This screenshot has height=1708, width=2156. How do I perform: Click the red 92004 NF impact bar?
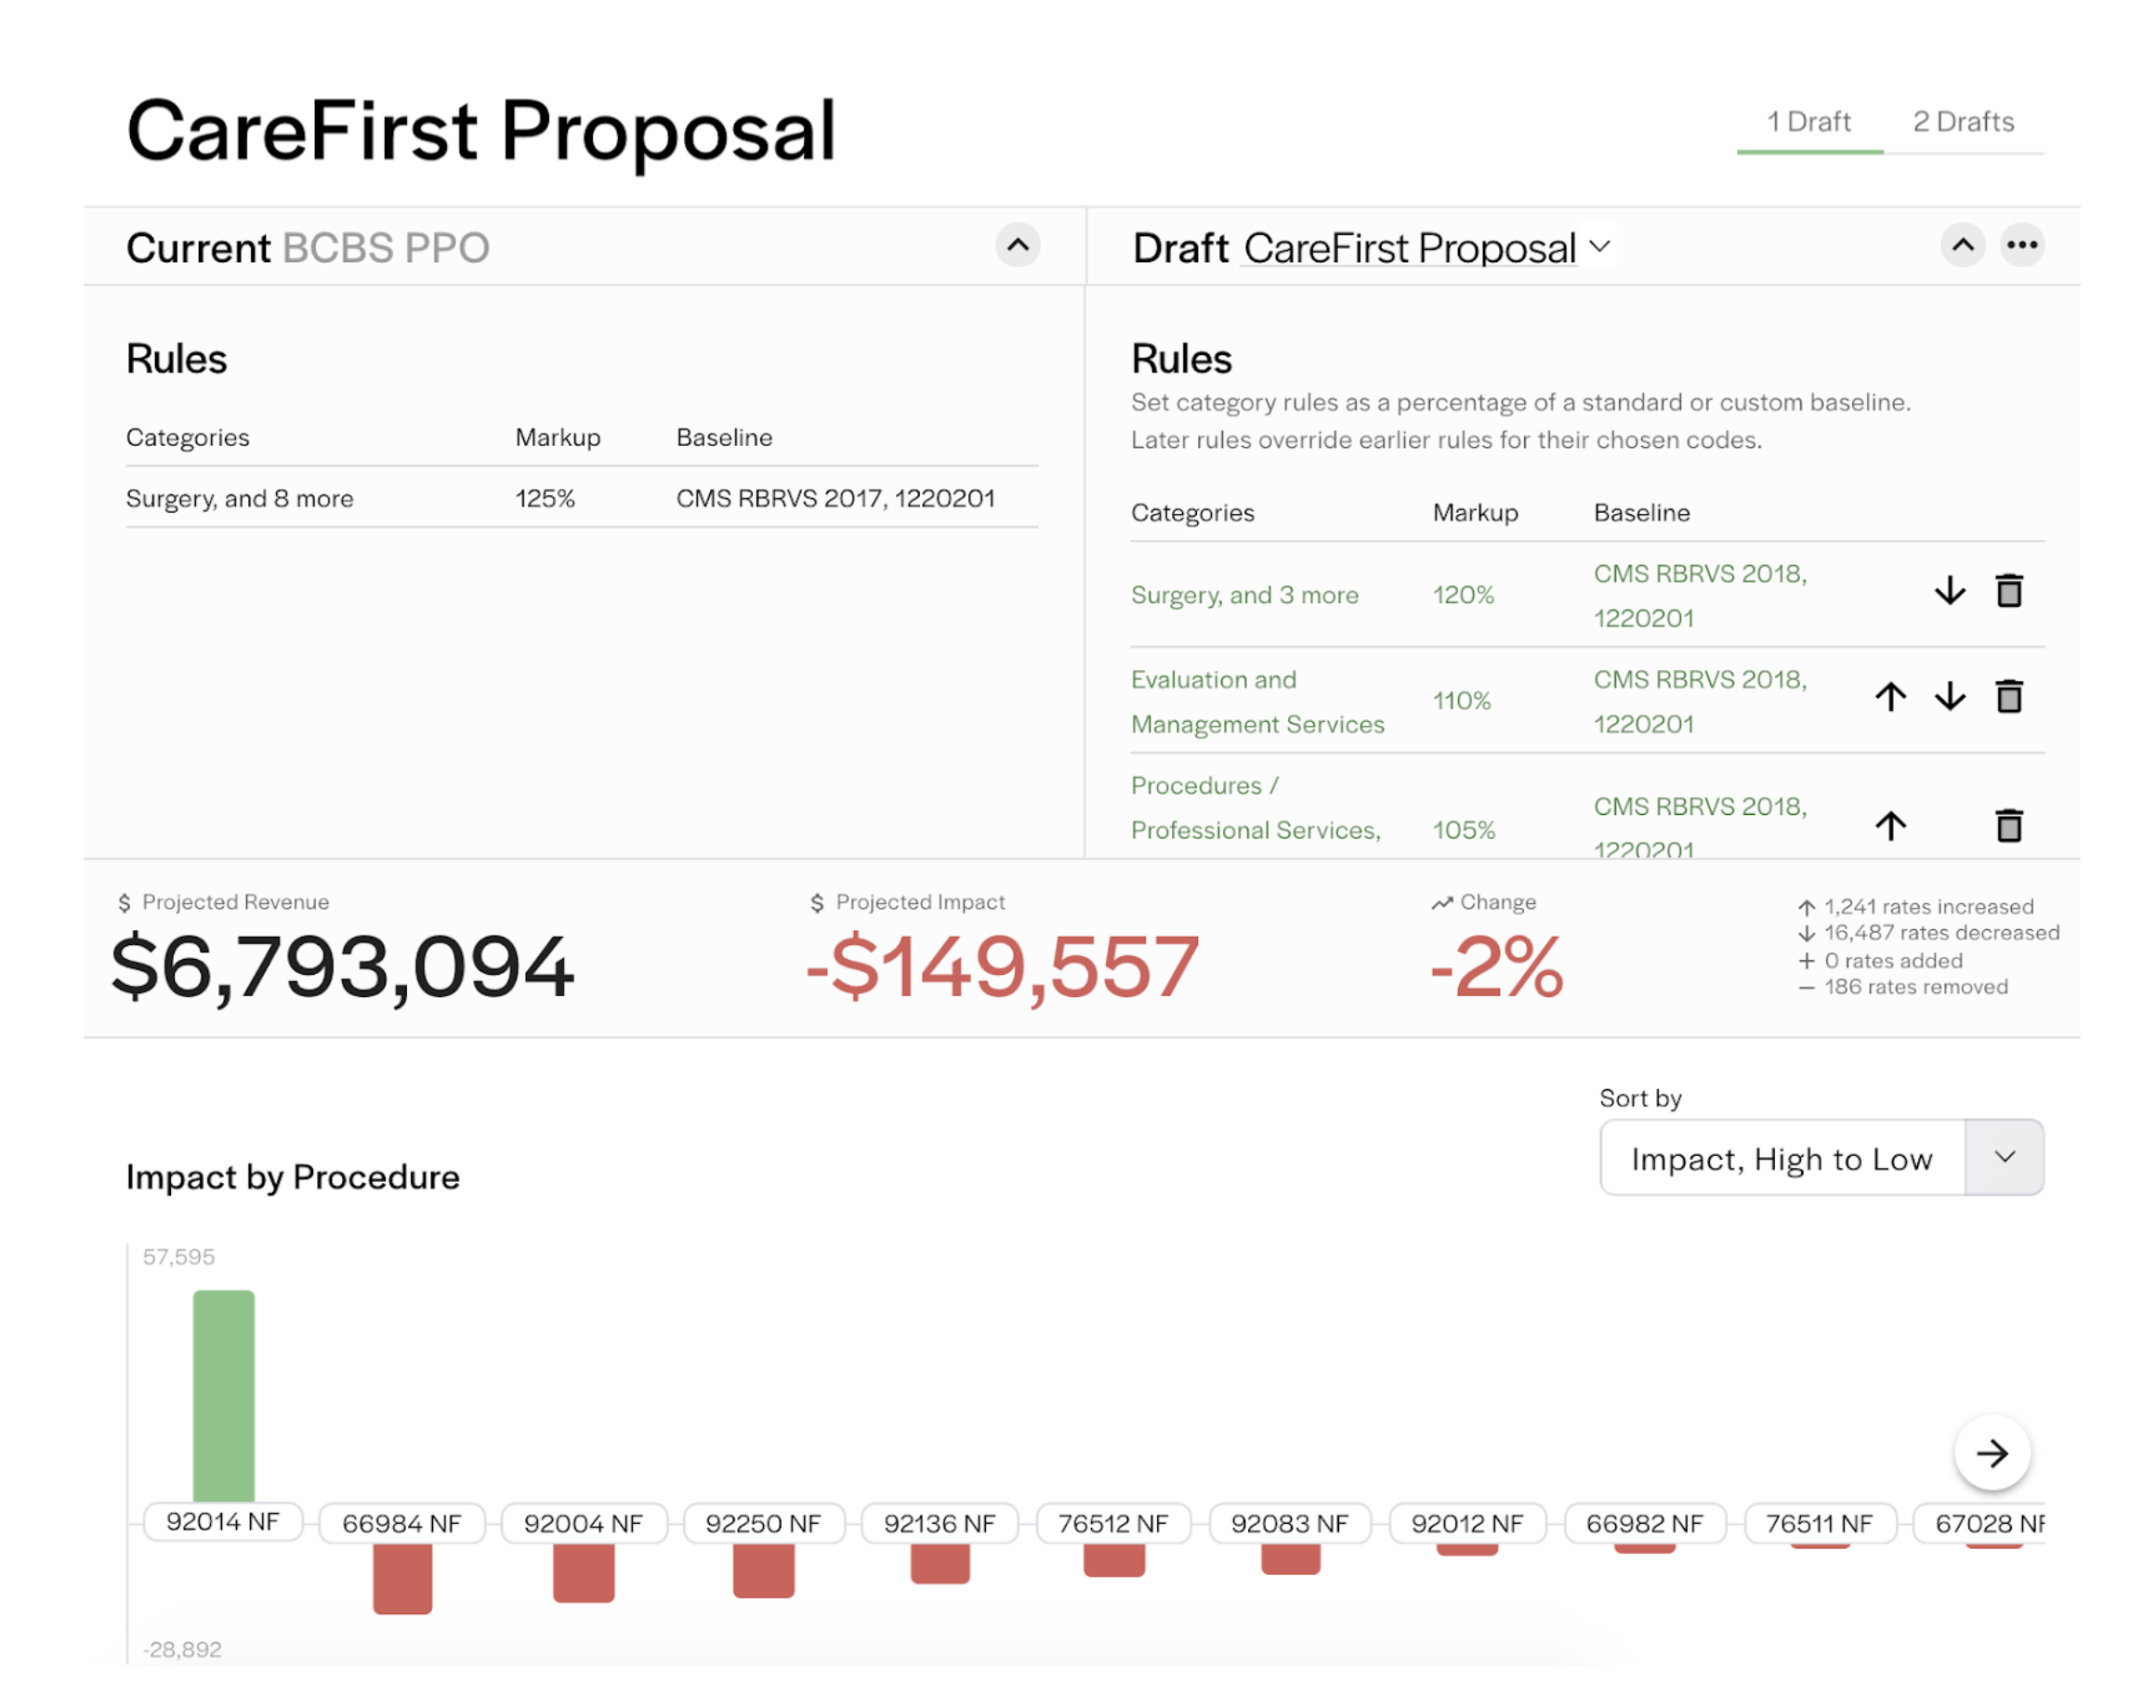point(583,1573)
